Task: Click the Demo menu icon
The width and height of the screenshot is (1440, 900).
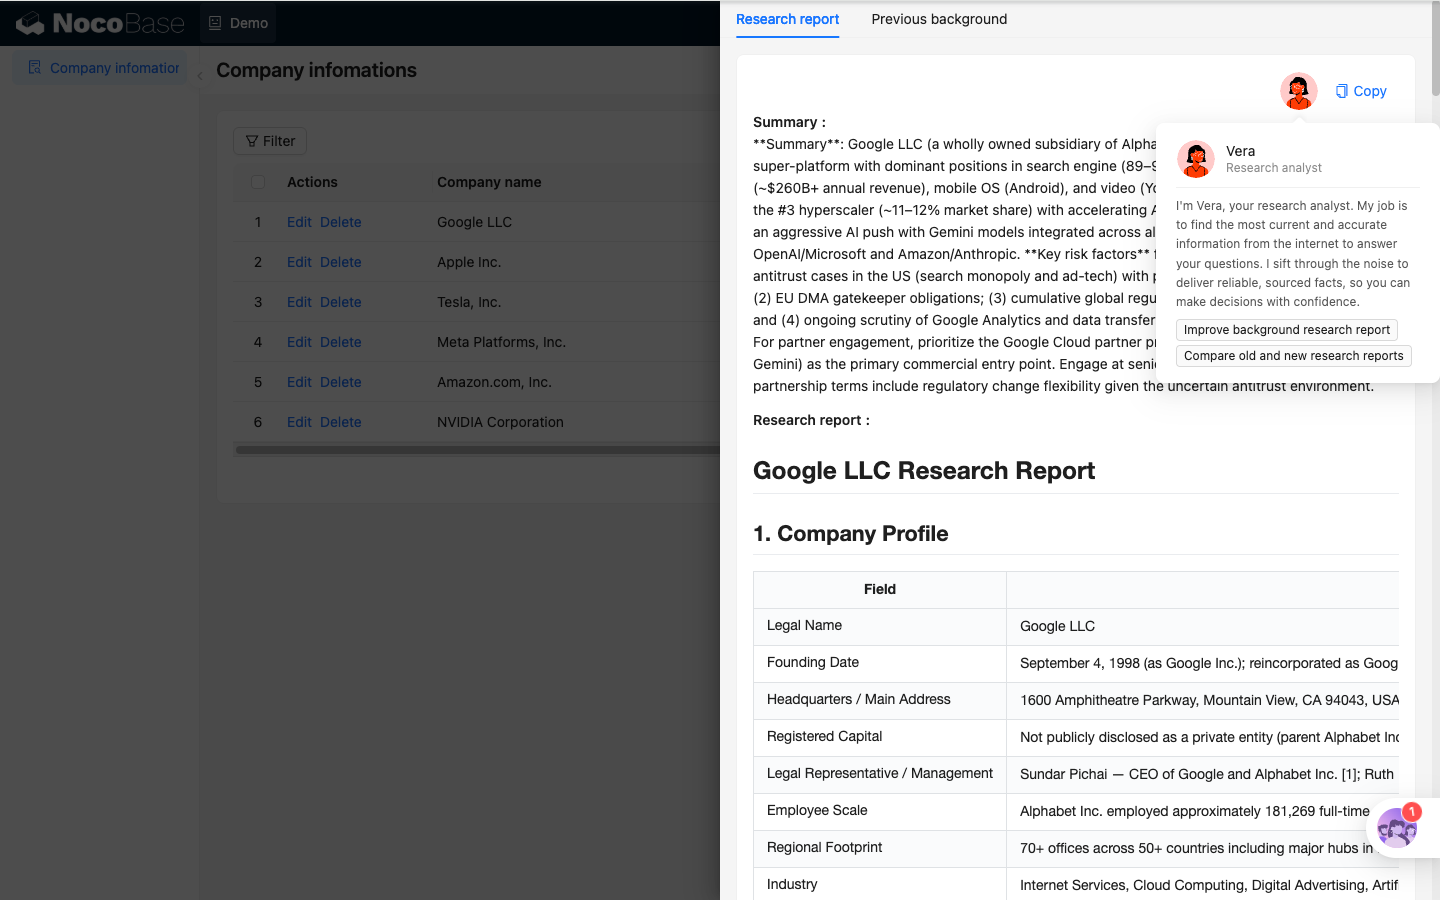Action: coord(215,23)
